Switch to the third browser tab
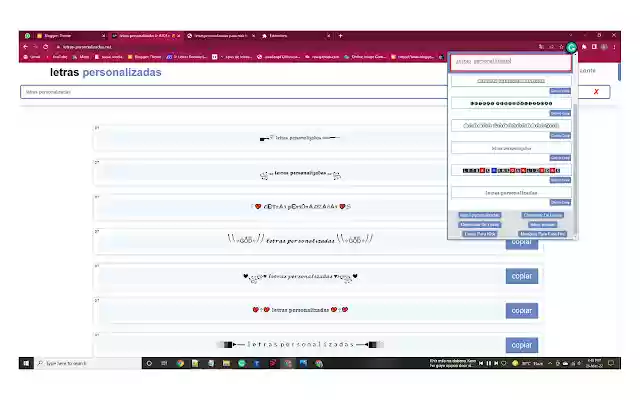The width and height of the screenshot is (640, 400). 220,36
